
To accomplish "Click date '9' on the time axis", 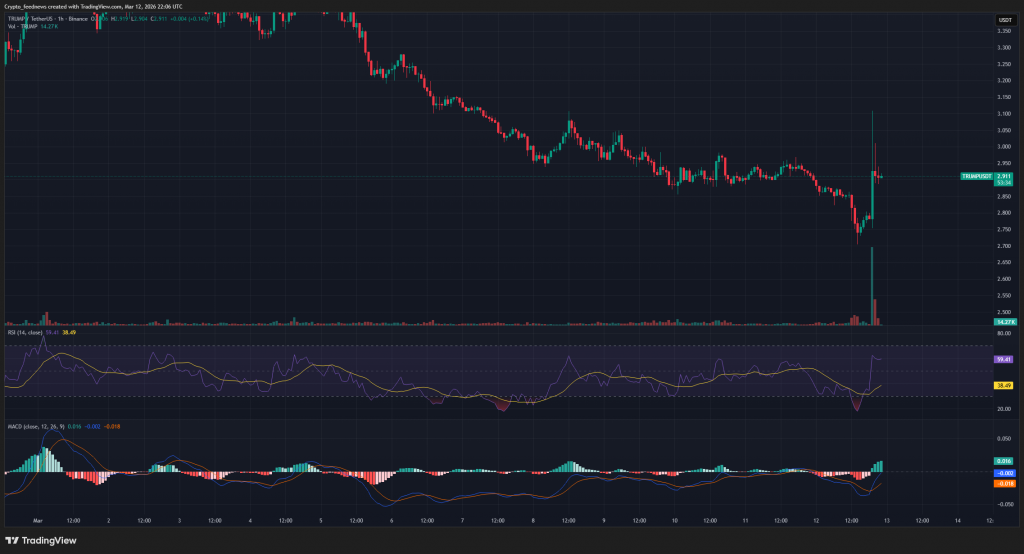I will click(x=604, y=521).
